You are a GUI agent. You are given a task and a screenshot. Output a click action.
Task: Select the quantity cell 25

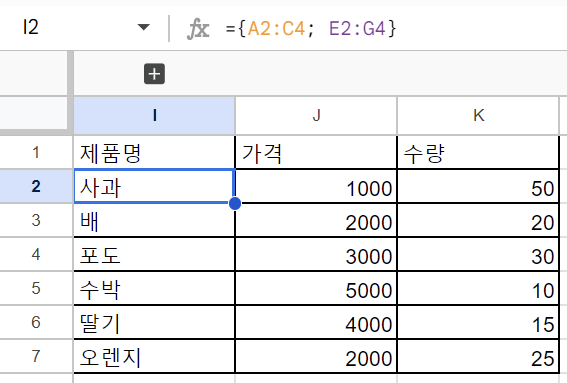pos(478,356)
